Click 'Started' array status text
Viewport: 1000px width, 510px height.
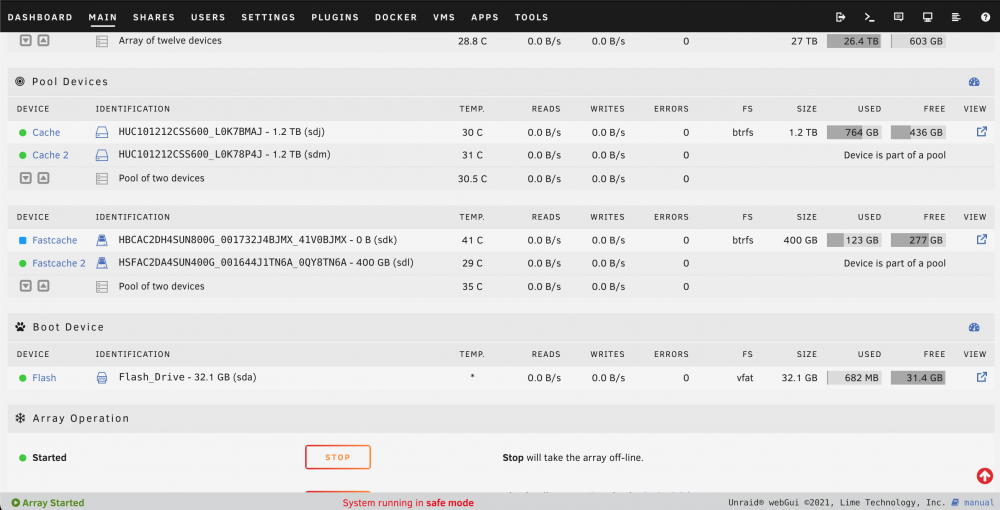49,458
